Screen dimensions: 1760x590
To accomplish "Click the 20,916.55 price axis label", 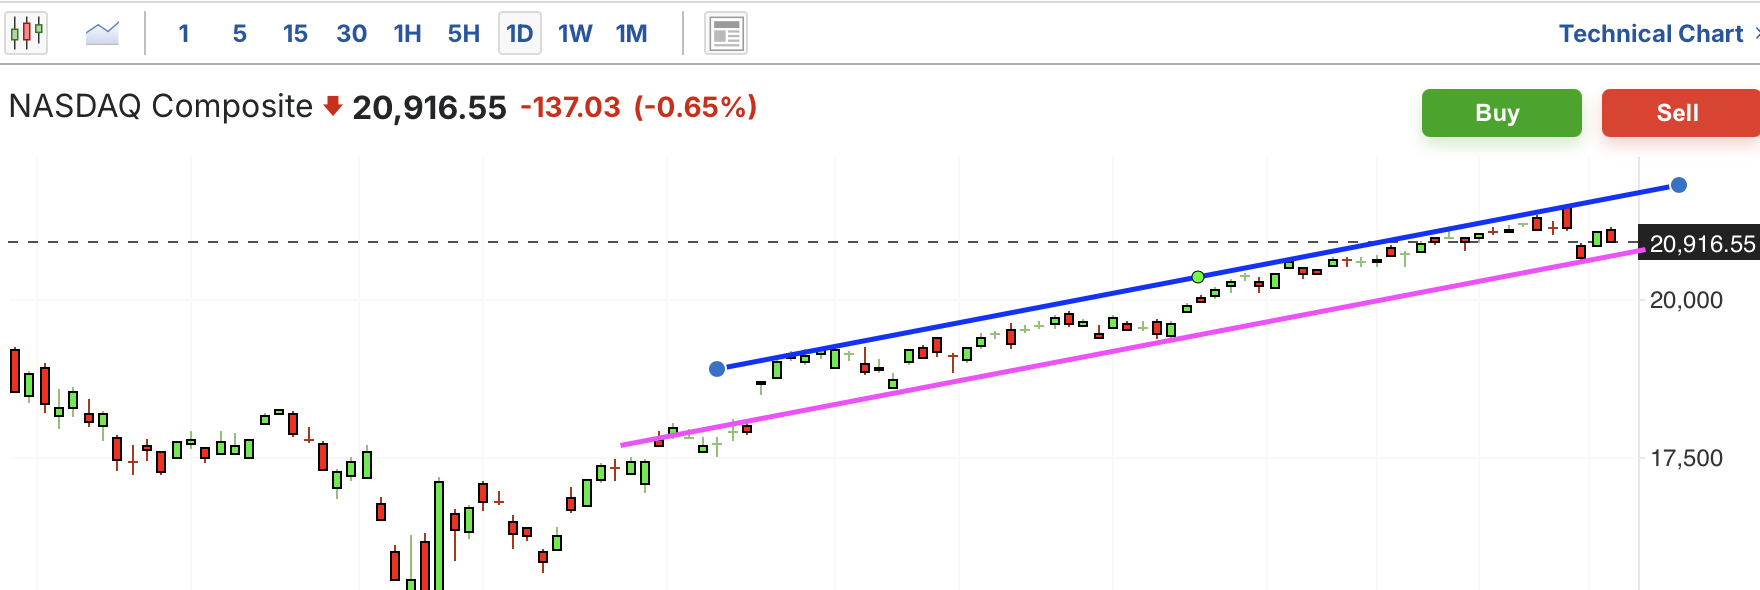I will pyautogui.click(x=1701, y=243).
